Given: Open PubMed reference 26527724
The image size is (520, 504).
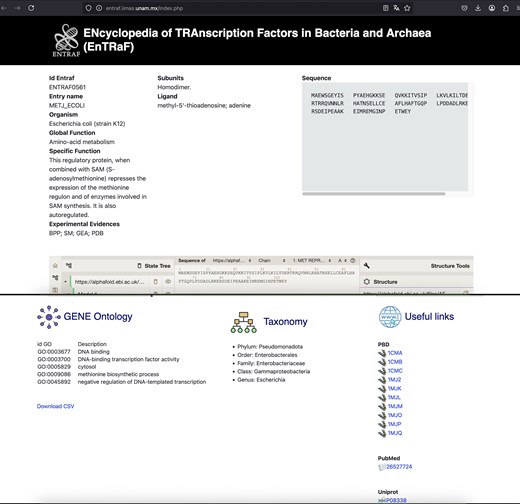Looking at the screenshot, I should click(x=399, y=467).
